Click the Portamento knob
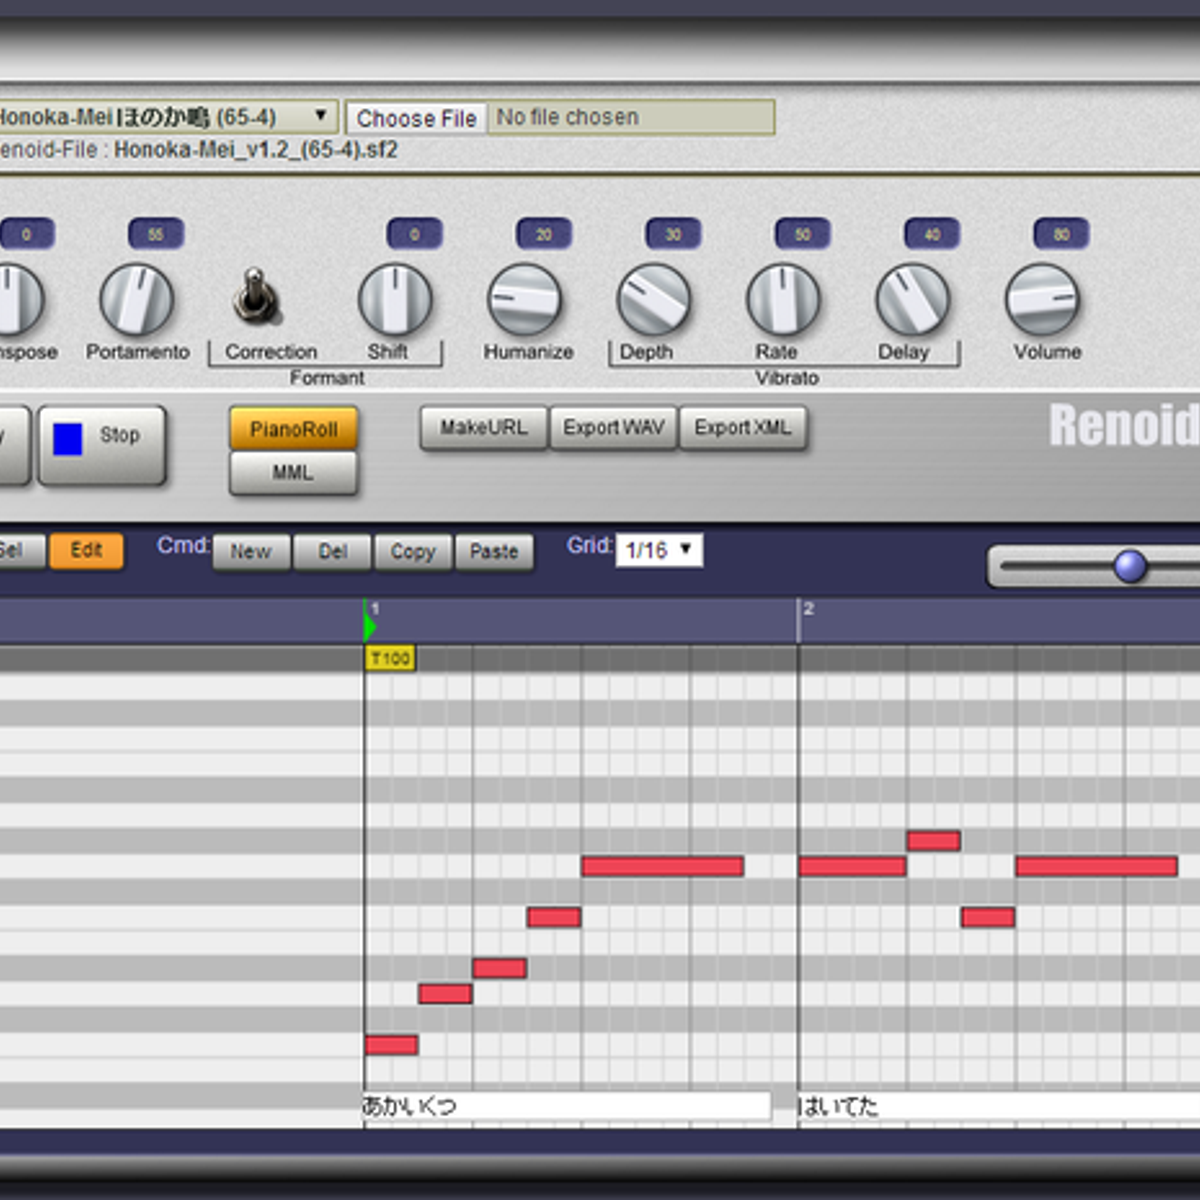 [137, 299]
